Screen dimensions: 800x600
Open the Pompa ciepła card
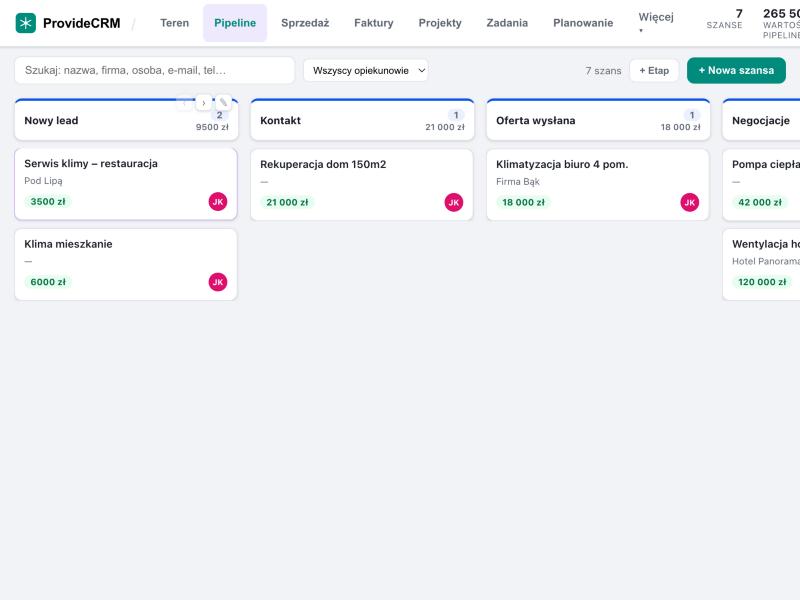761,185
